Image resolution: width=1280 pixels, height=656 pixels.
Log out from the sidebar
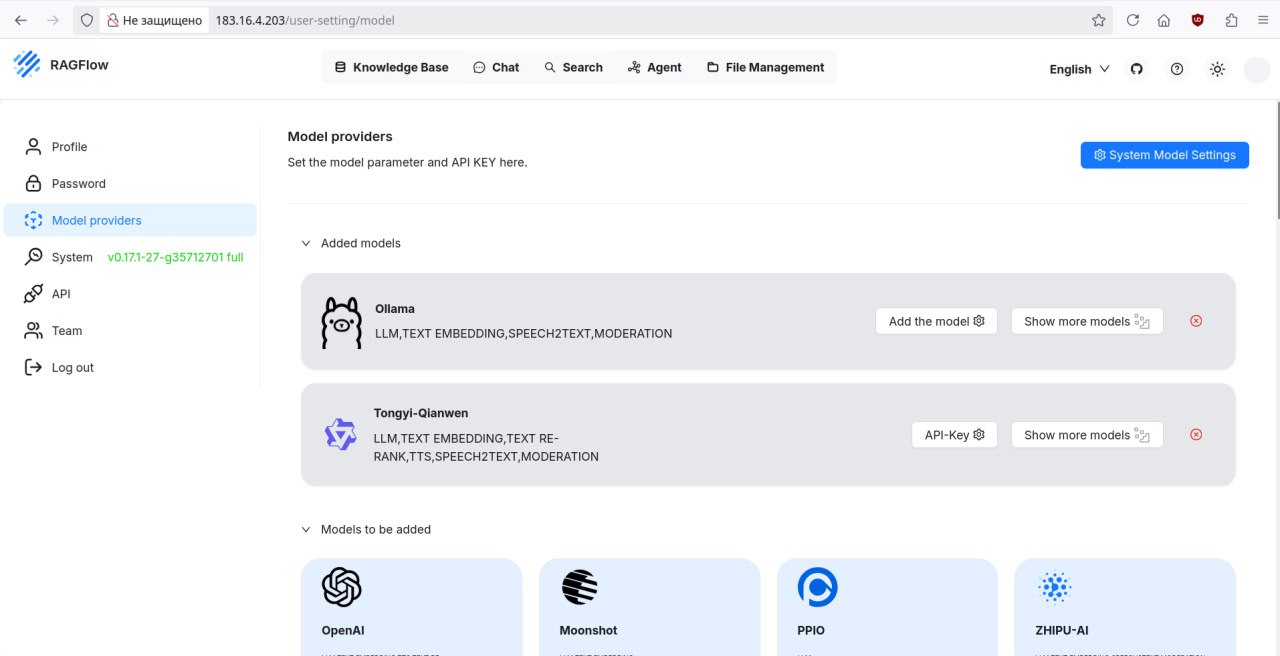coord(130,368)
